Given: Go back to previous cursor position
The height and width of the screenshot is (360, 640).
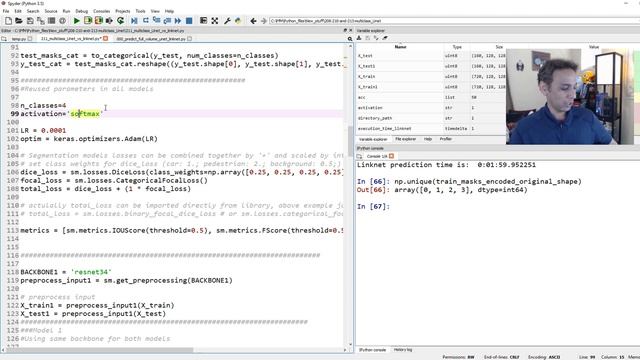Looking at the screenshot, I should pyautogui.click(x=253, y=20).
